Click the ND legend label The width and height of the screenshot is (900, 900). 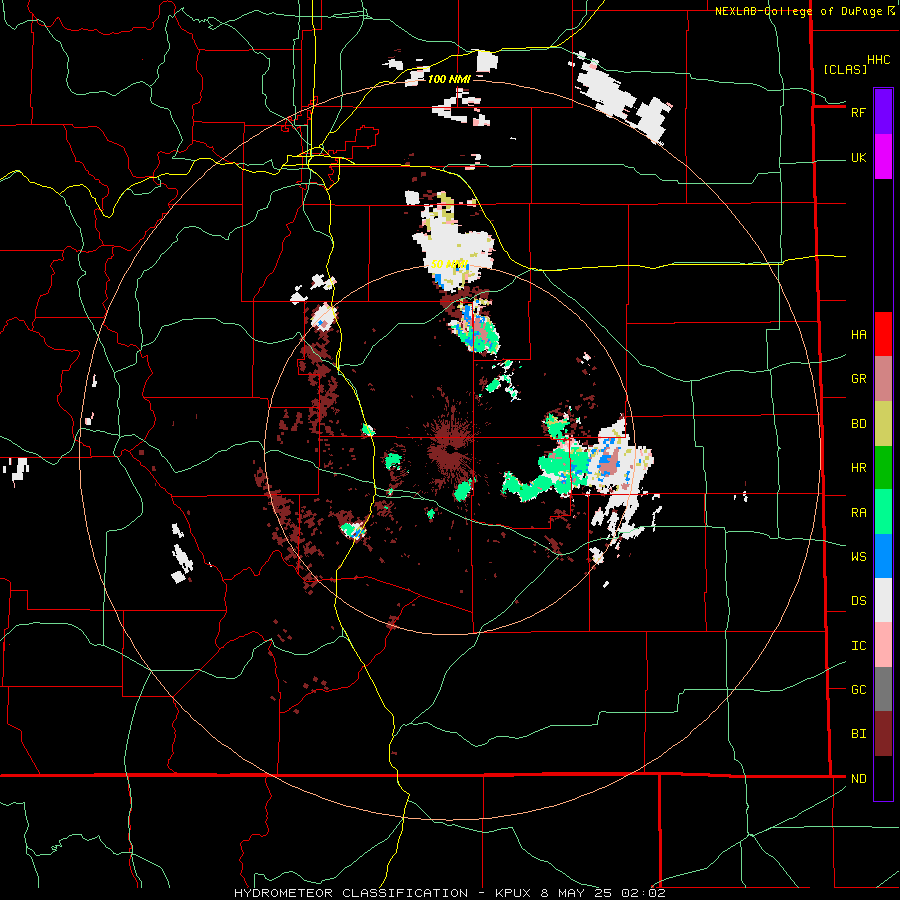click(858, 779)
